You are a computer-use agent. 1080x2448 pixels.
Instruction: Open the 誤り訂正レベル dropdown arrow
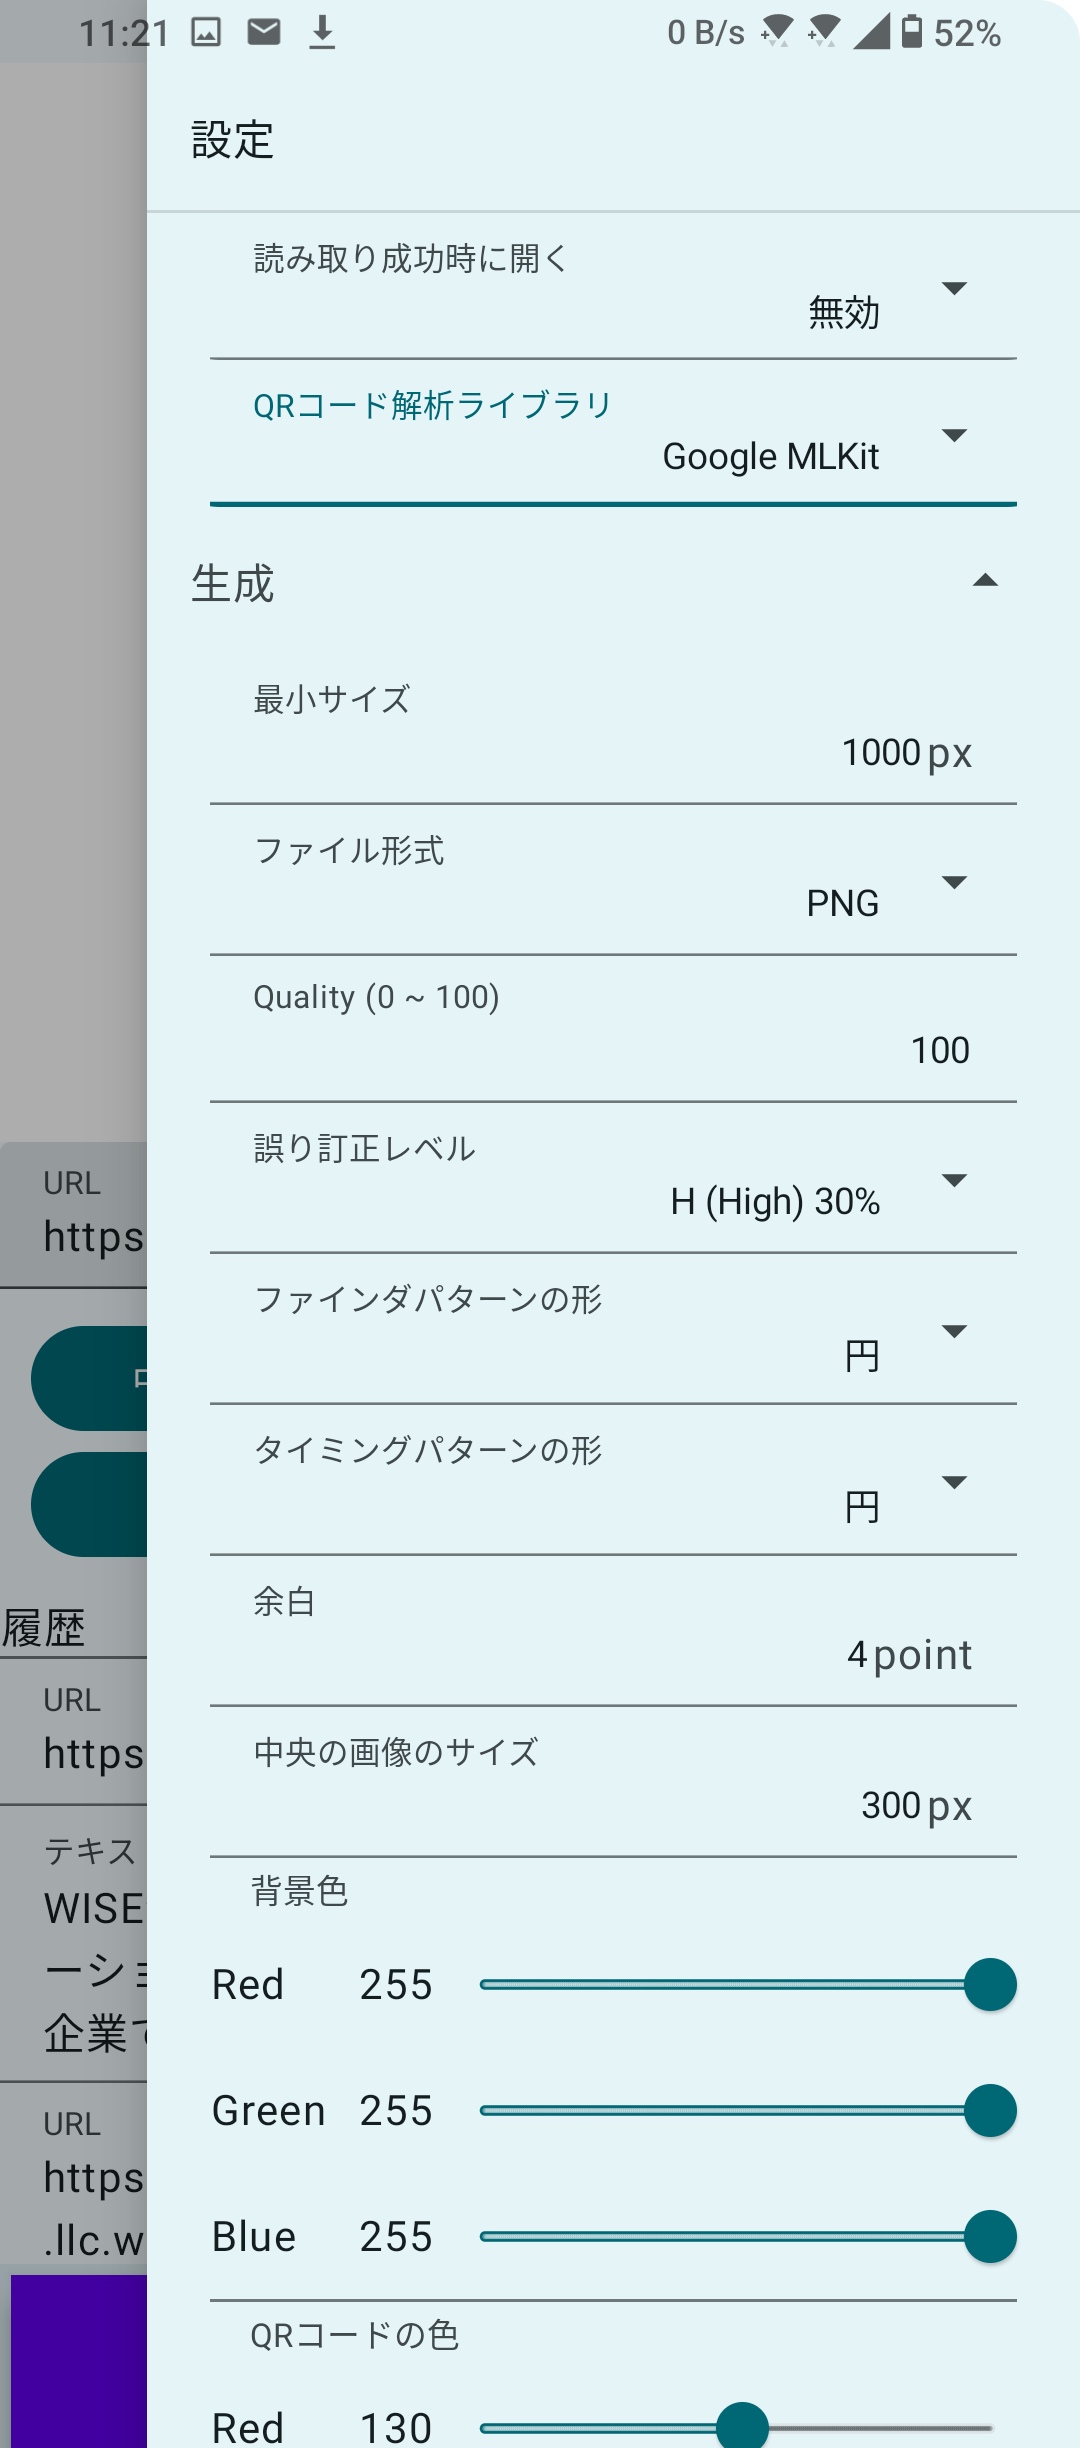click(x=954, y=1181)
